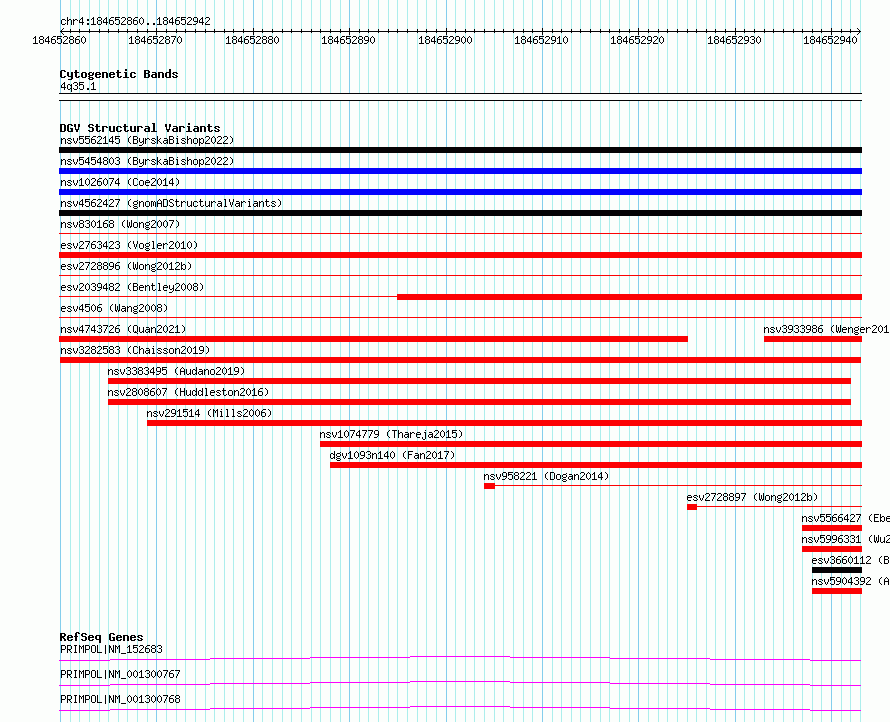The height and width of the screenshot is (722, 890).
Task: Open esv4506 (Wang2008) label
Action: click(x=114, y=308)
